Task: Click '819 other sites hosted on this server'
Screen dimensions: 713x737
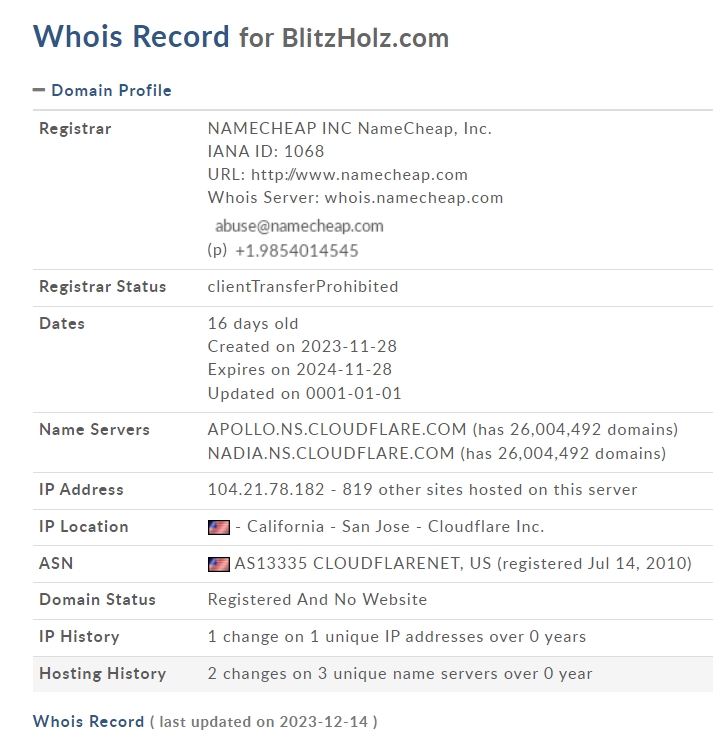Action: click(490, 489)
